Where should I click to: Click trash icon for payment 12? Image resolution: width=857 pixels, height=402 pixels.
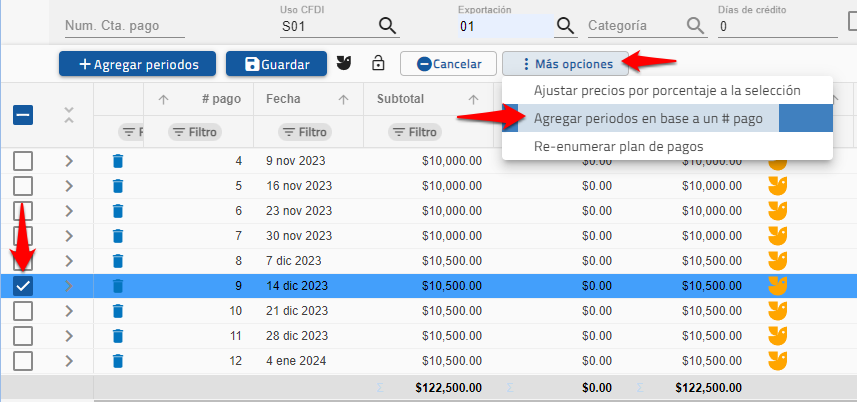tap(118, 361)
